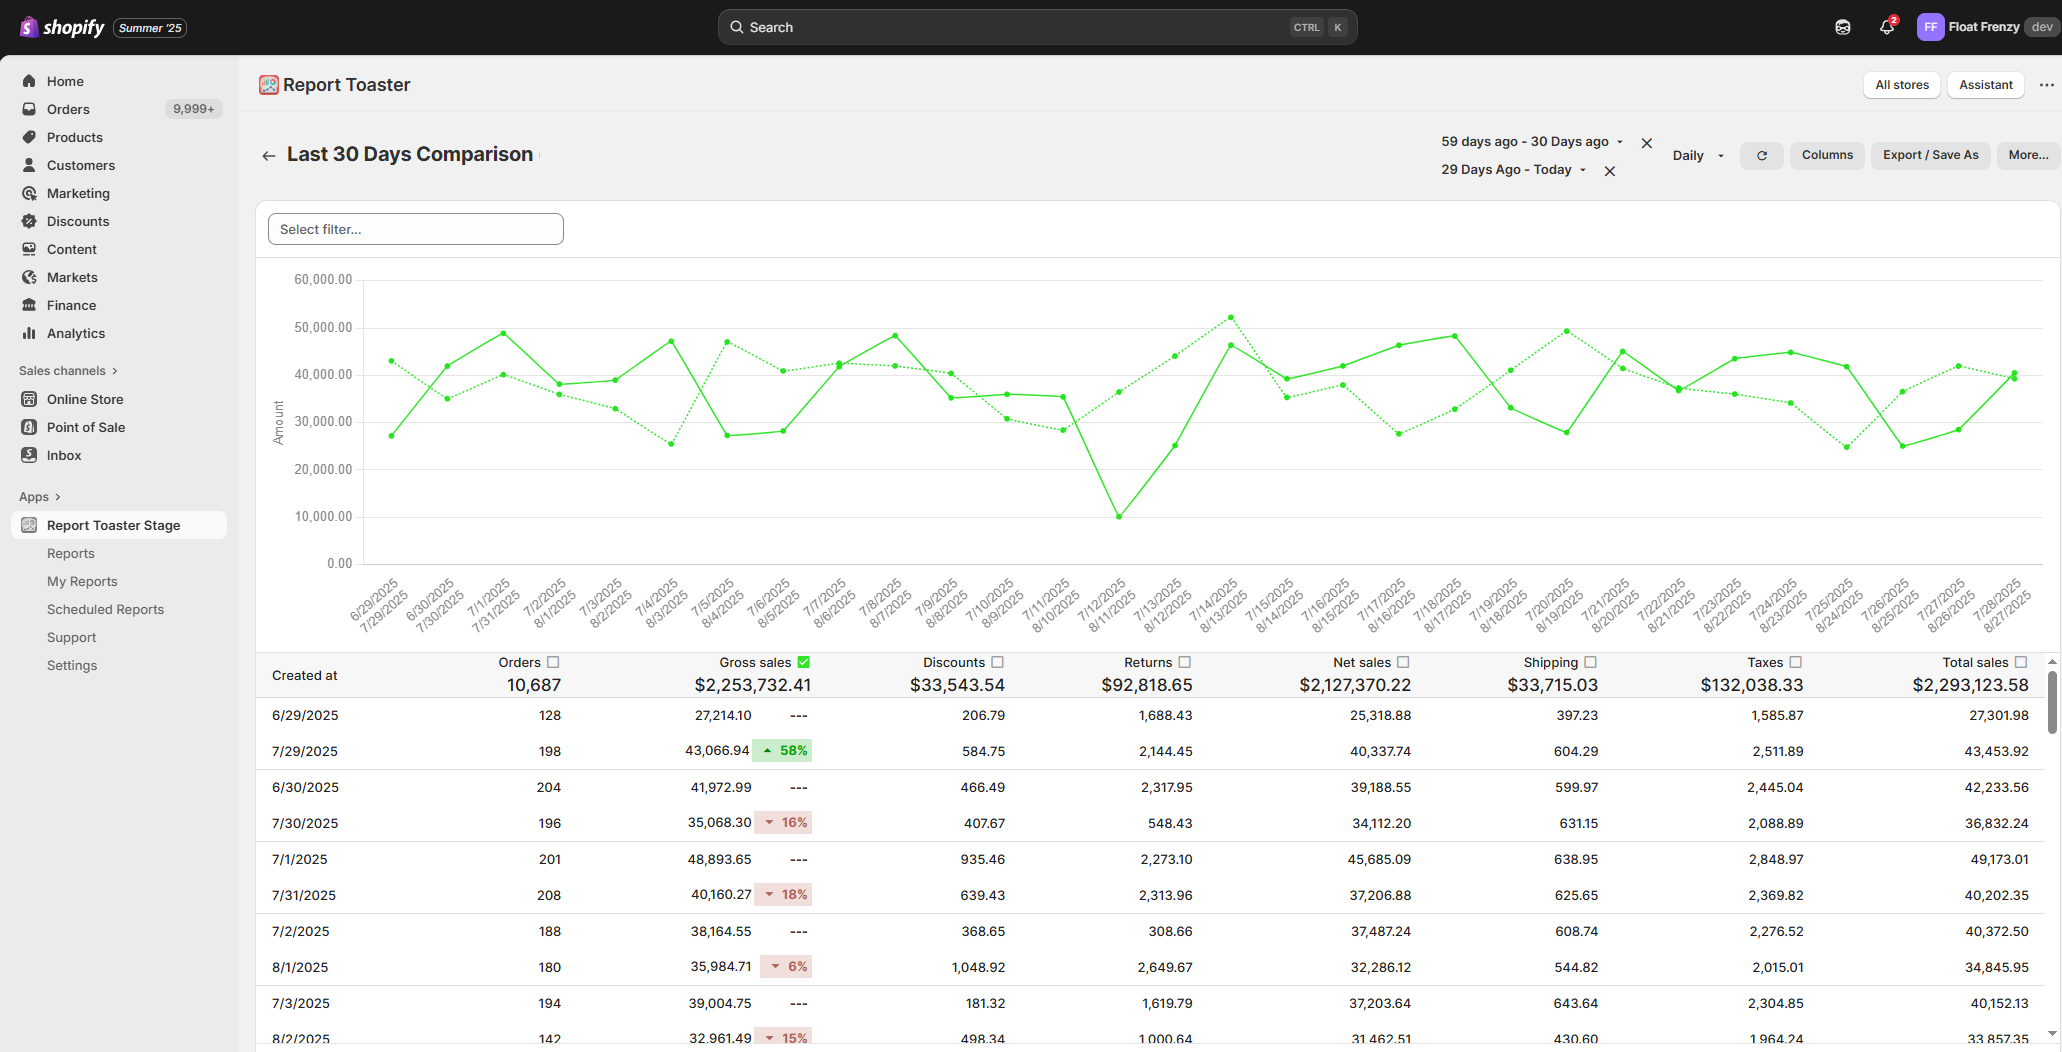
Task: Click the Shopify logo
Action: 62,27
